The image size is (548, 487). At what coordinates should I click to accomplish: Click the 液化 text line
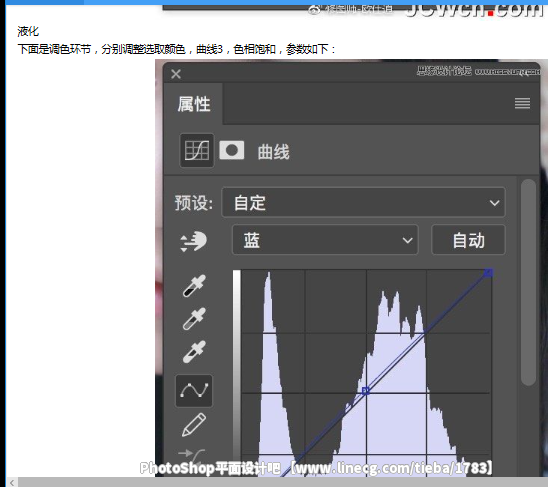(x=28, y=31)
